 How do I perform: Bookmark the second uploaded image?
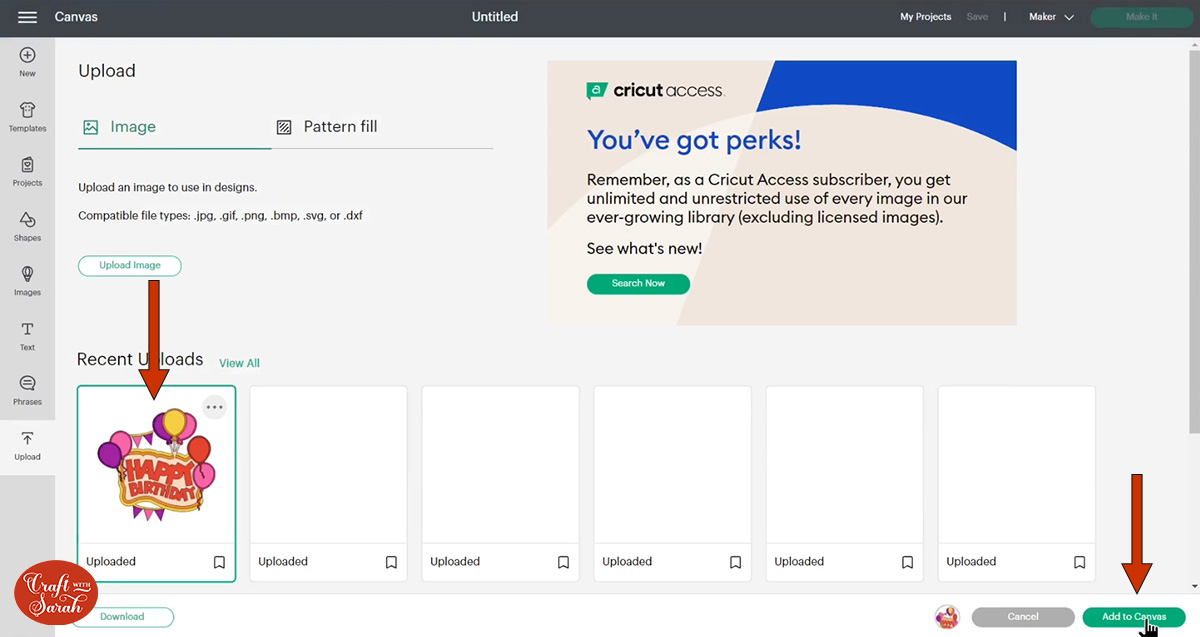pyautogui.click(x=391, y=562)
